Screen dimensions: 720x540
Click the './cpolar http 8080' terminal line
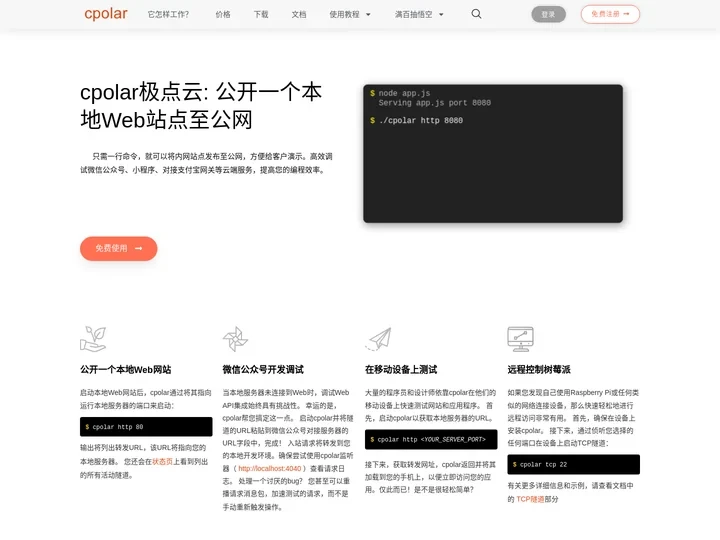click(416, 120)
